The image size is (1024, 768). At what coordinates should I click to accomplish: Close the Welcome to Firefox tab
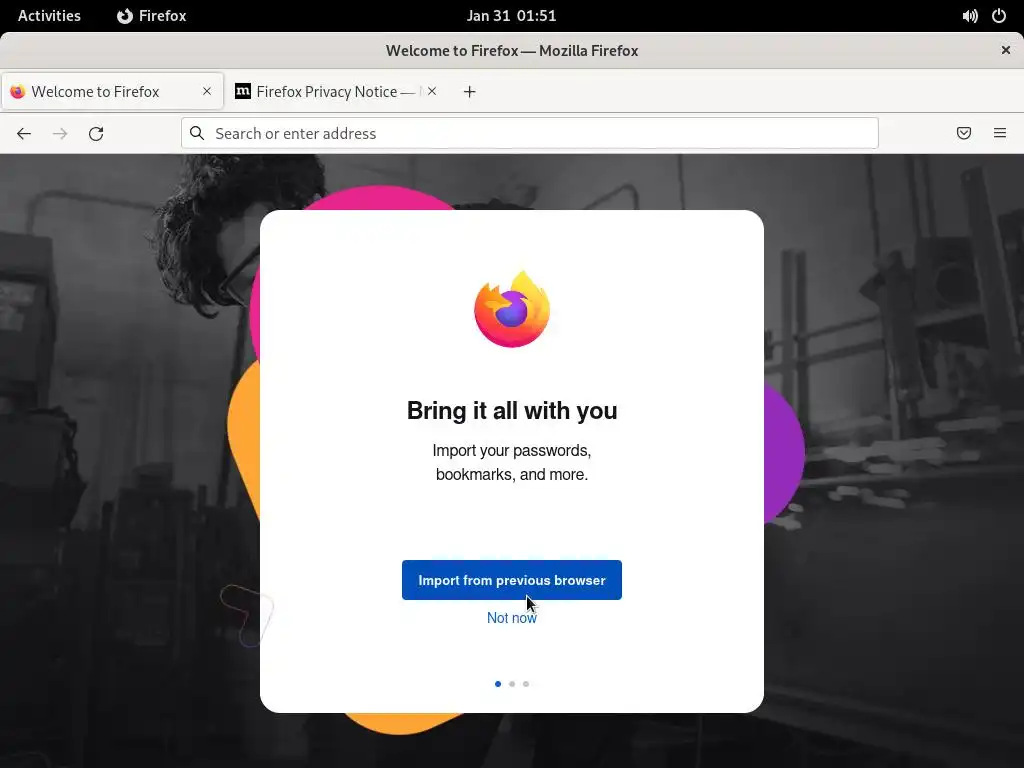[207, 91]
